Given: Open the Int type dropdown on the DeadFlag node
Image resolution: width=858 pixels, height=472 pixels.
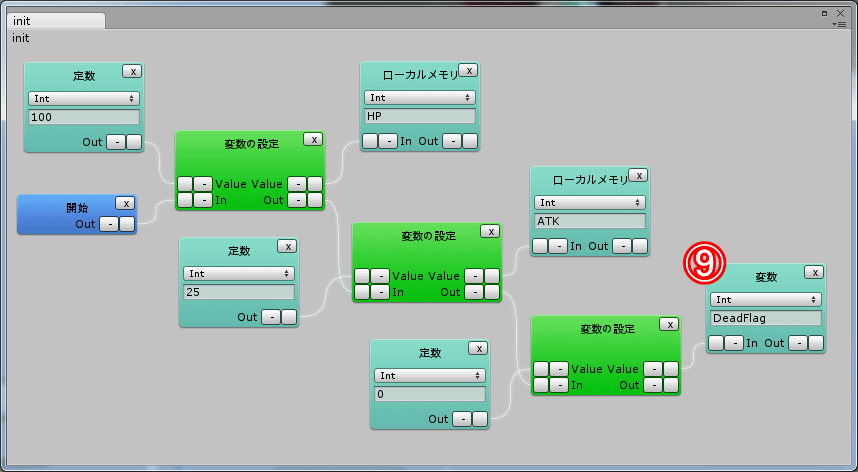Looking at the screenshot, I should [766, 300].
